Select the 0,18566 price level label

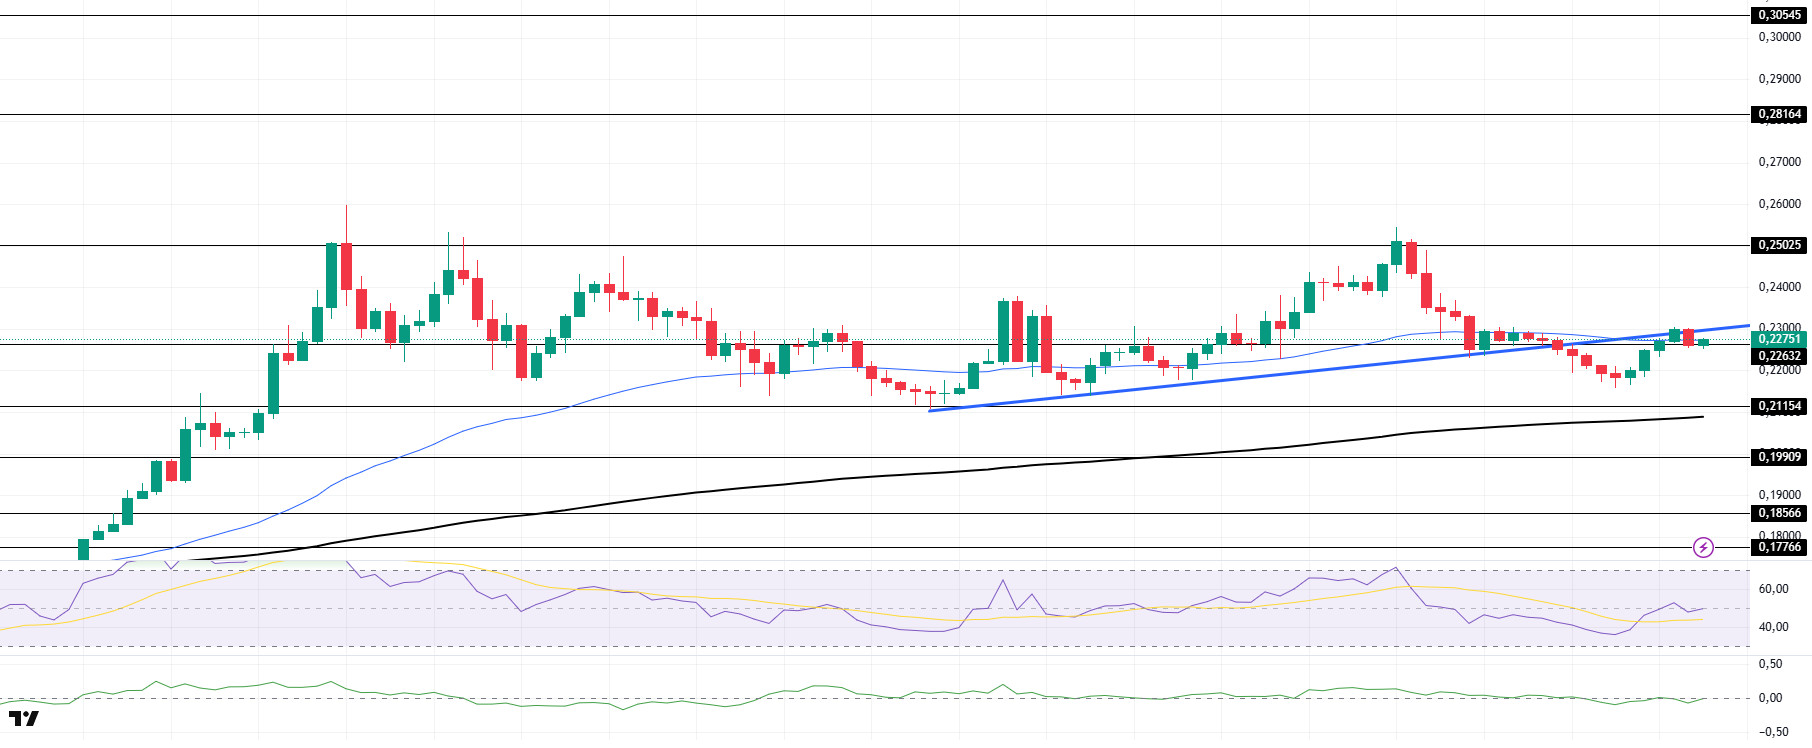coord(1780,513)
